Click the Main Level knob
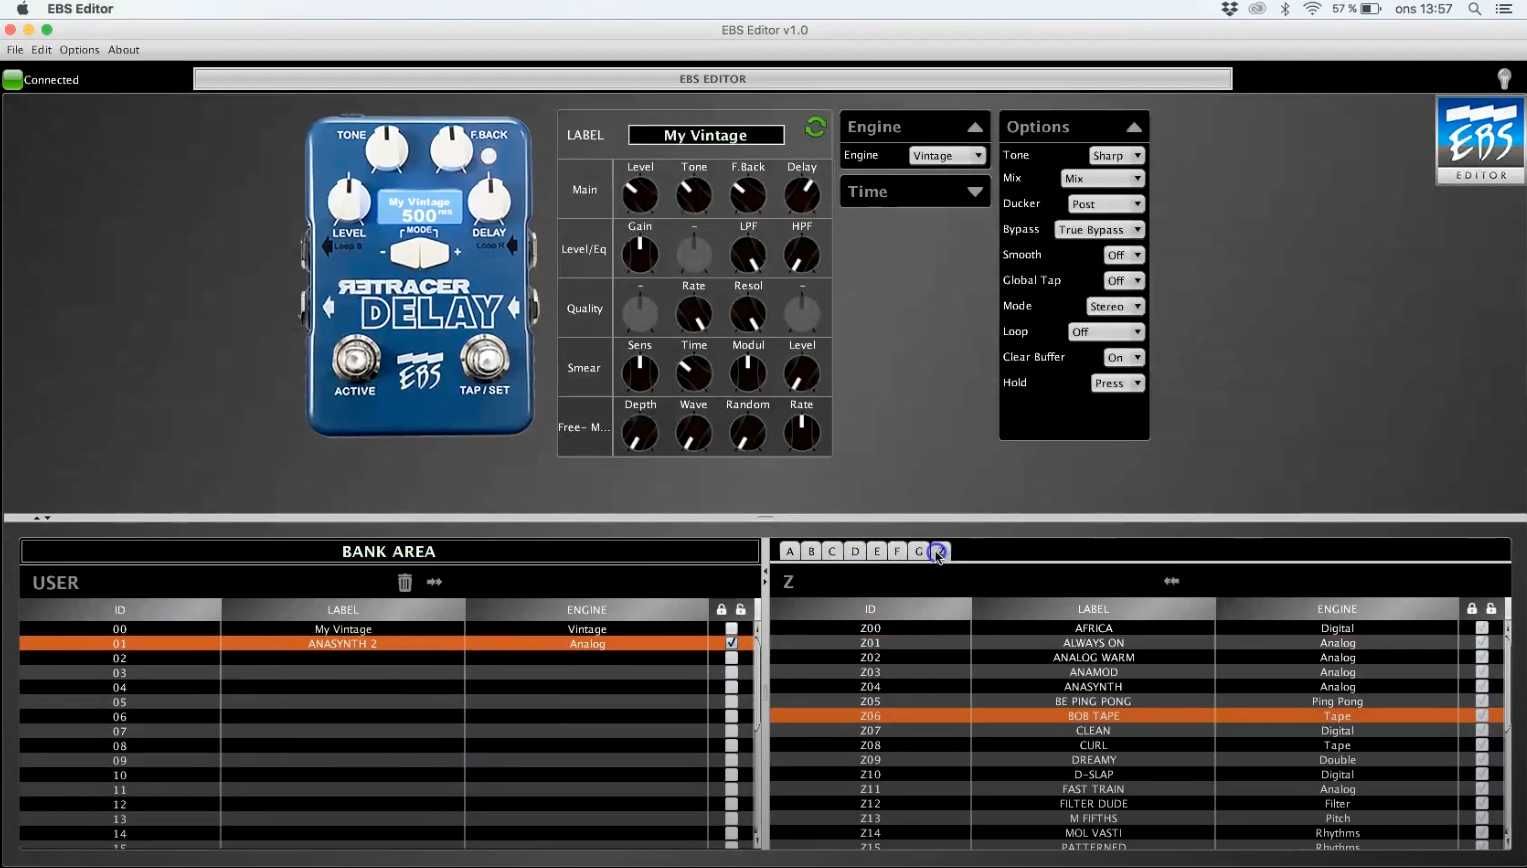This screenshot has width=1527, height=868. pyautogui.click(x=640, y=195)
